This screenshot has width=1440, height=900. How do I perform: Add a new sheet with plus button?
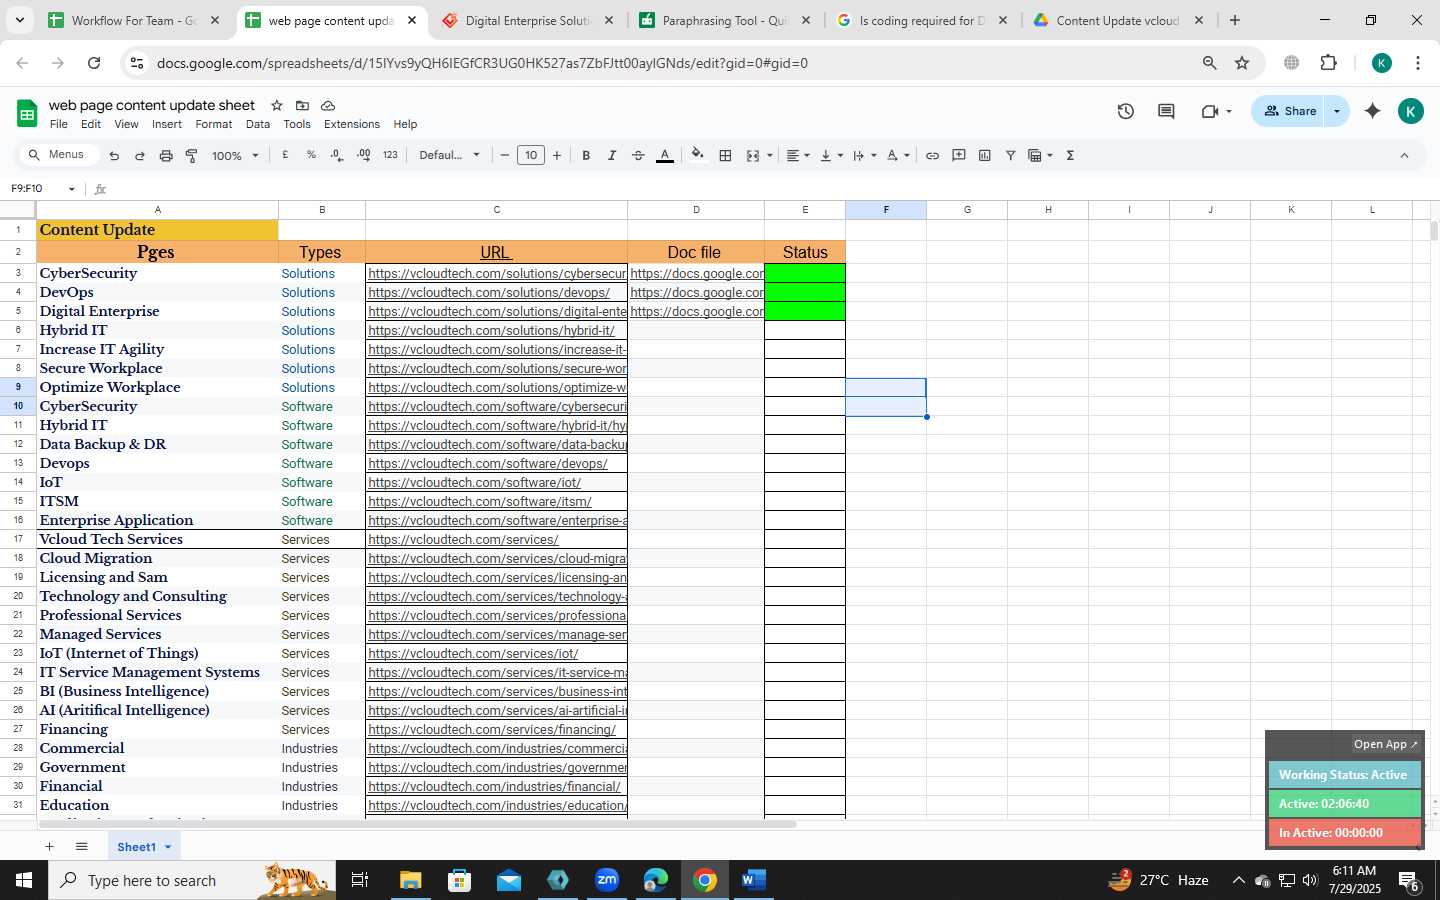[48, 847]
